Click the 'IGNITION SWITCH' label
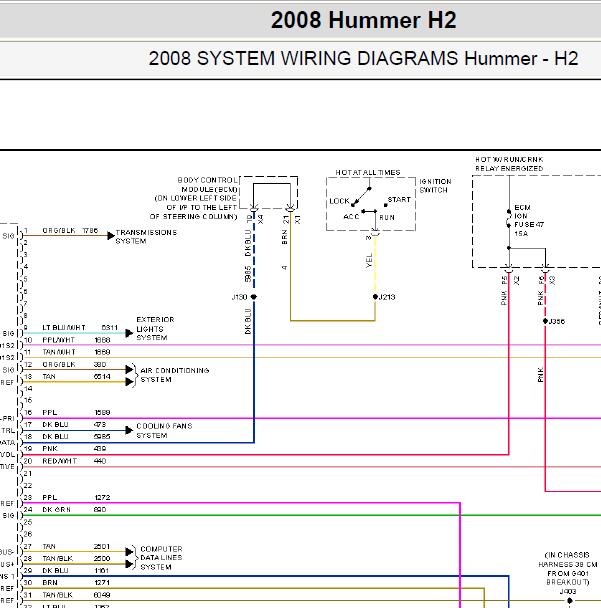 (x=435, y=186)
